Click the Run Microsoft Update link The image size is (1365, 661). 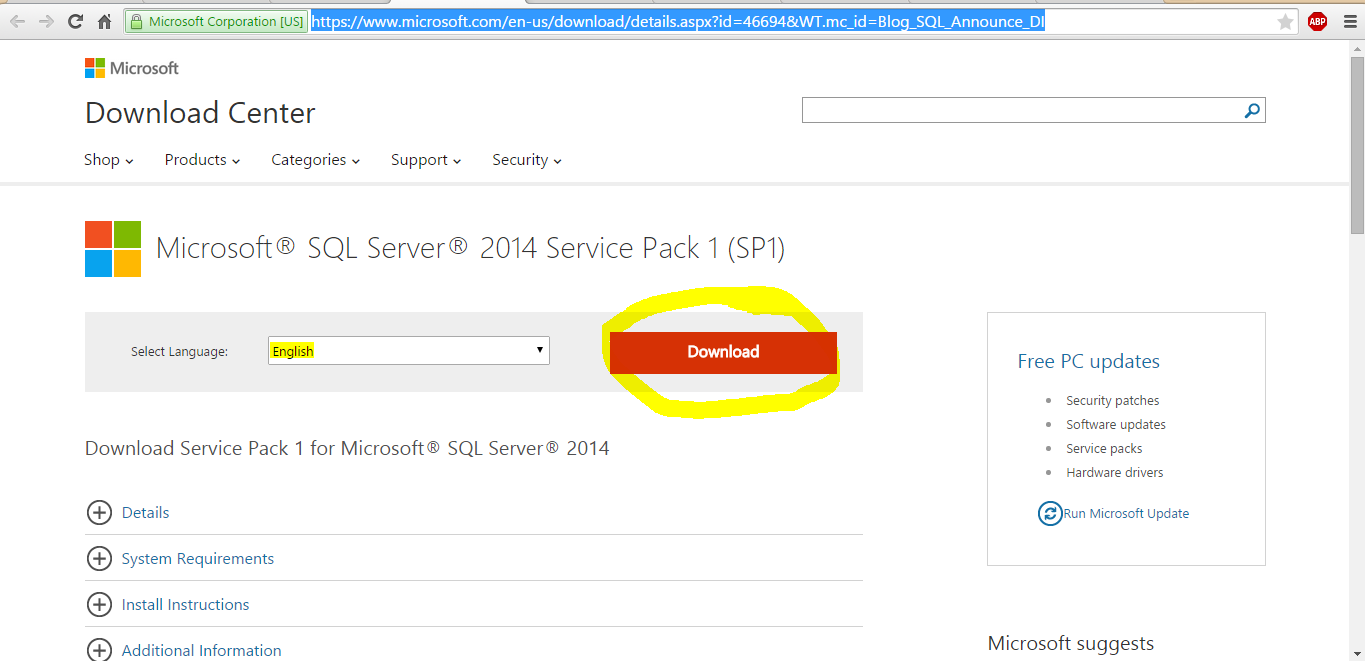click(1126, 514)
